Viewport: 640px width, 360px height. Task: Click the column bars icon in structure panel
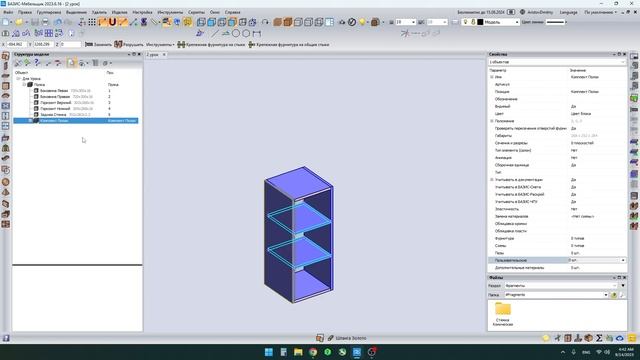click(x=95, y=63)
